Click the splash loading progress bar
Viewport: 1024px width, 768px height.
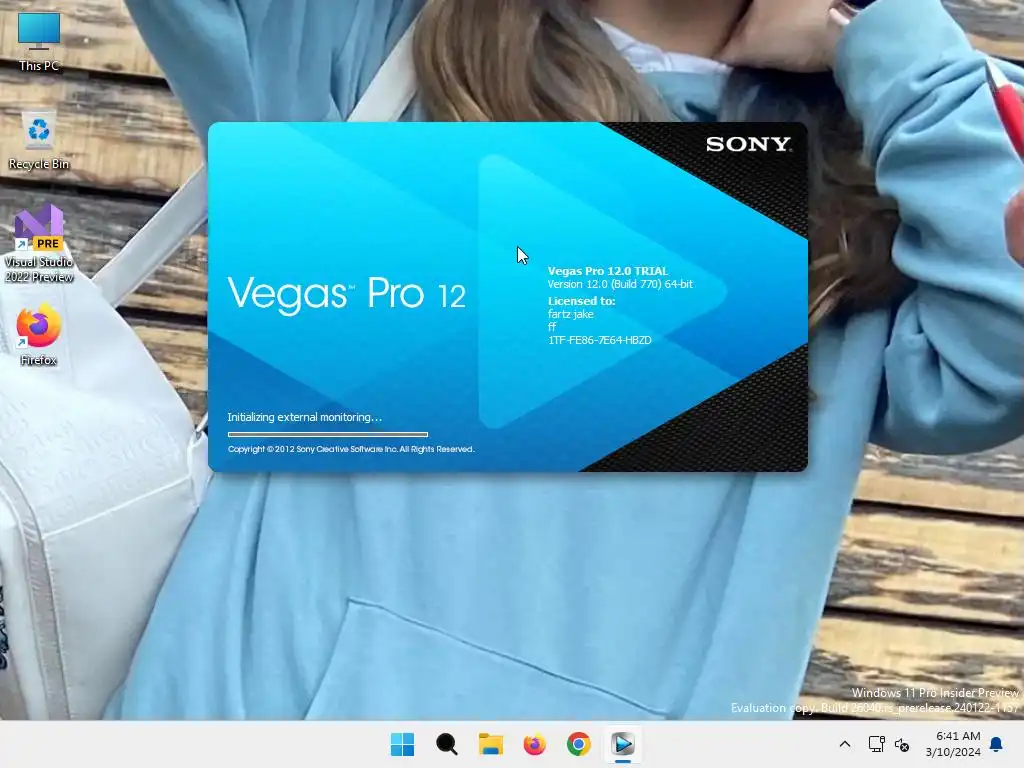coord(328,434)
